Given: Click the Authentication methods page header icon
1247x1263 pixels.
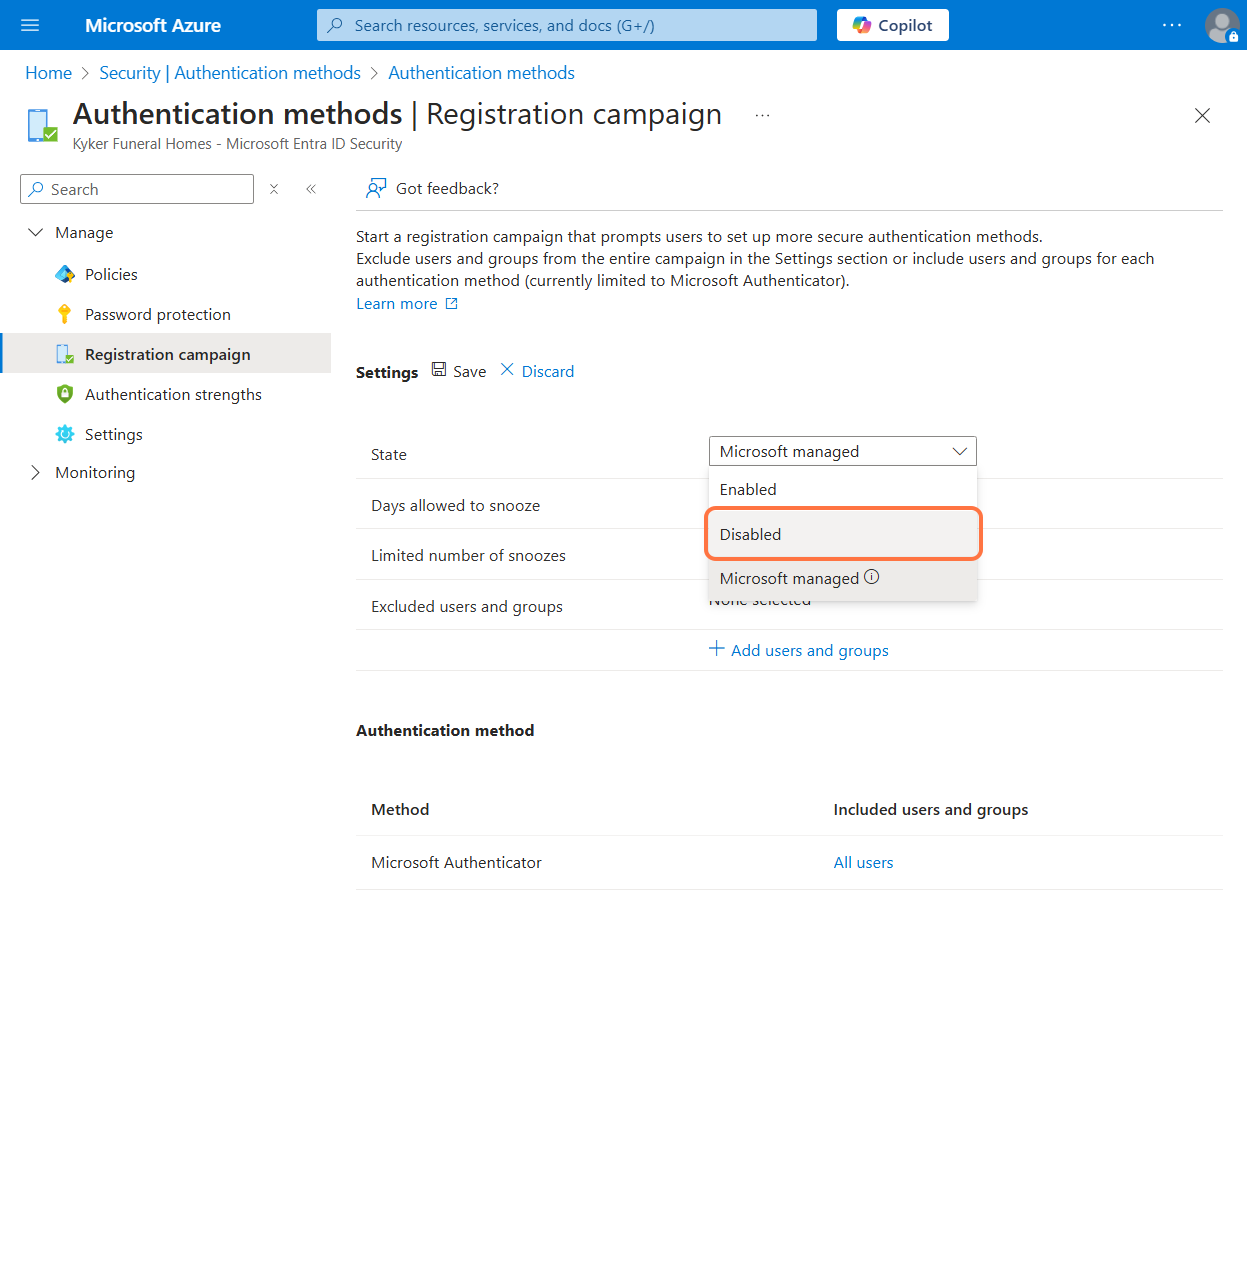Looking at the screenshot, I should coord(42,125).
